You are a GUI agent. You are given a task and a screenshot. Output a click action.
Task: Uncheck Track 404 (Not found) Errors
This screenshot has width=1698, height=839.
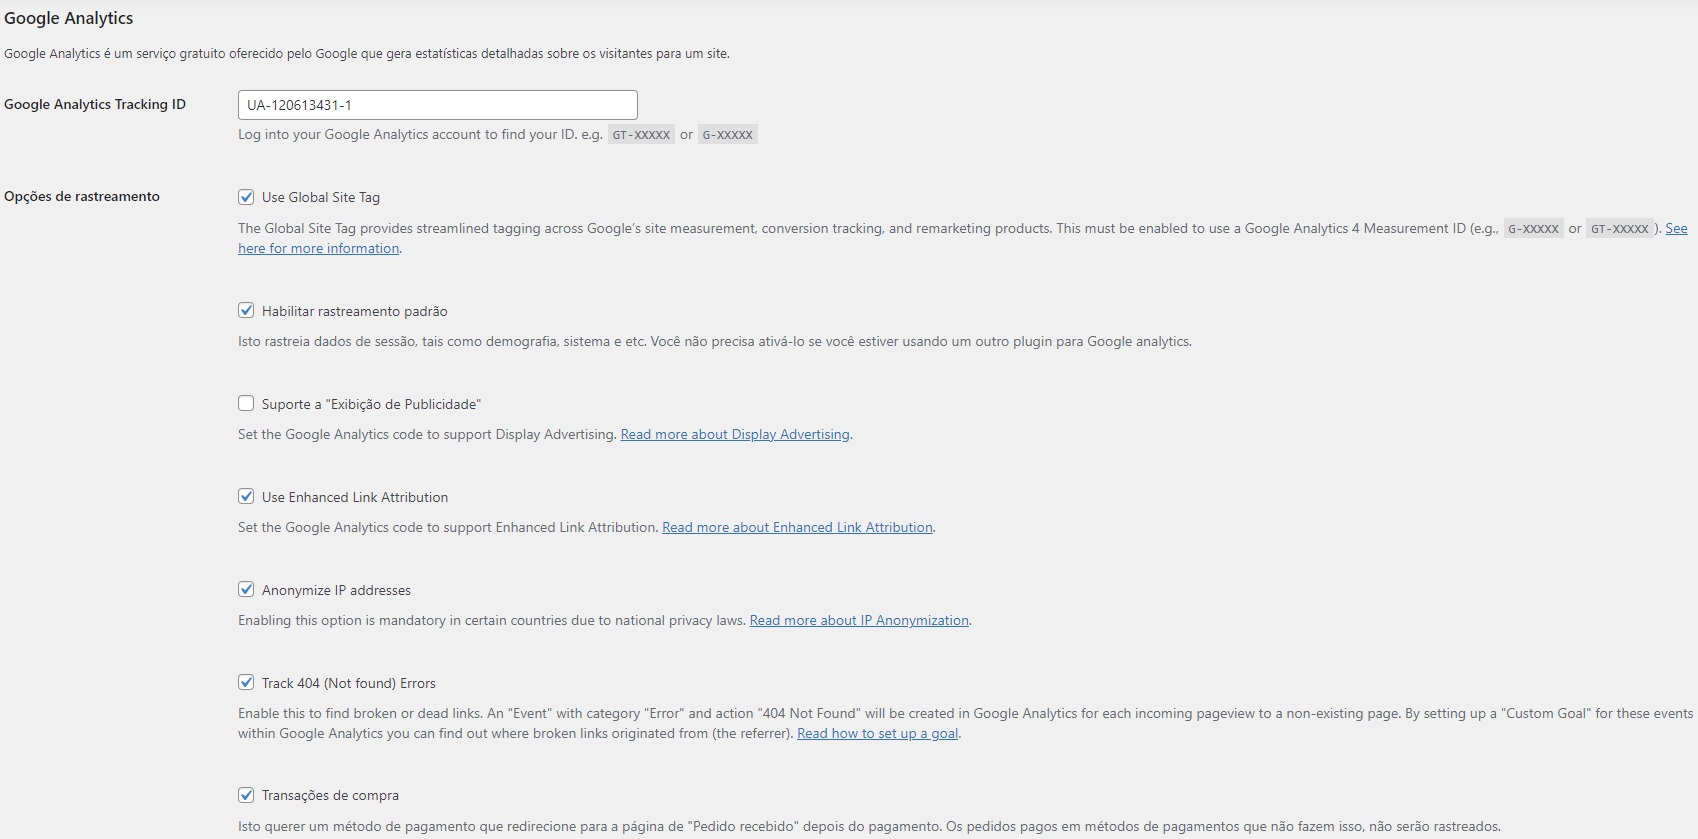[246, 682]
